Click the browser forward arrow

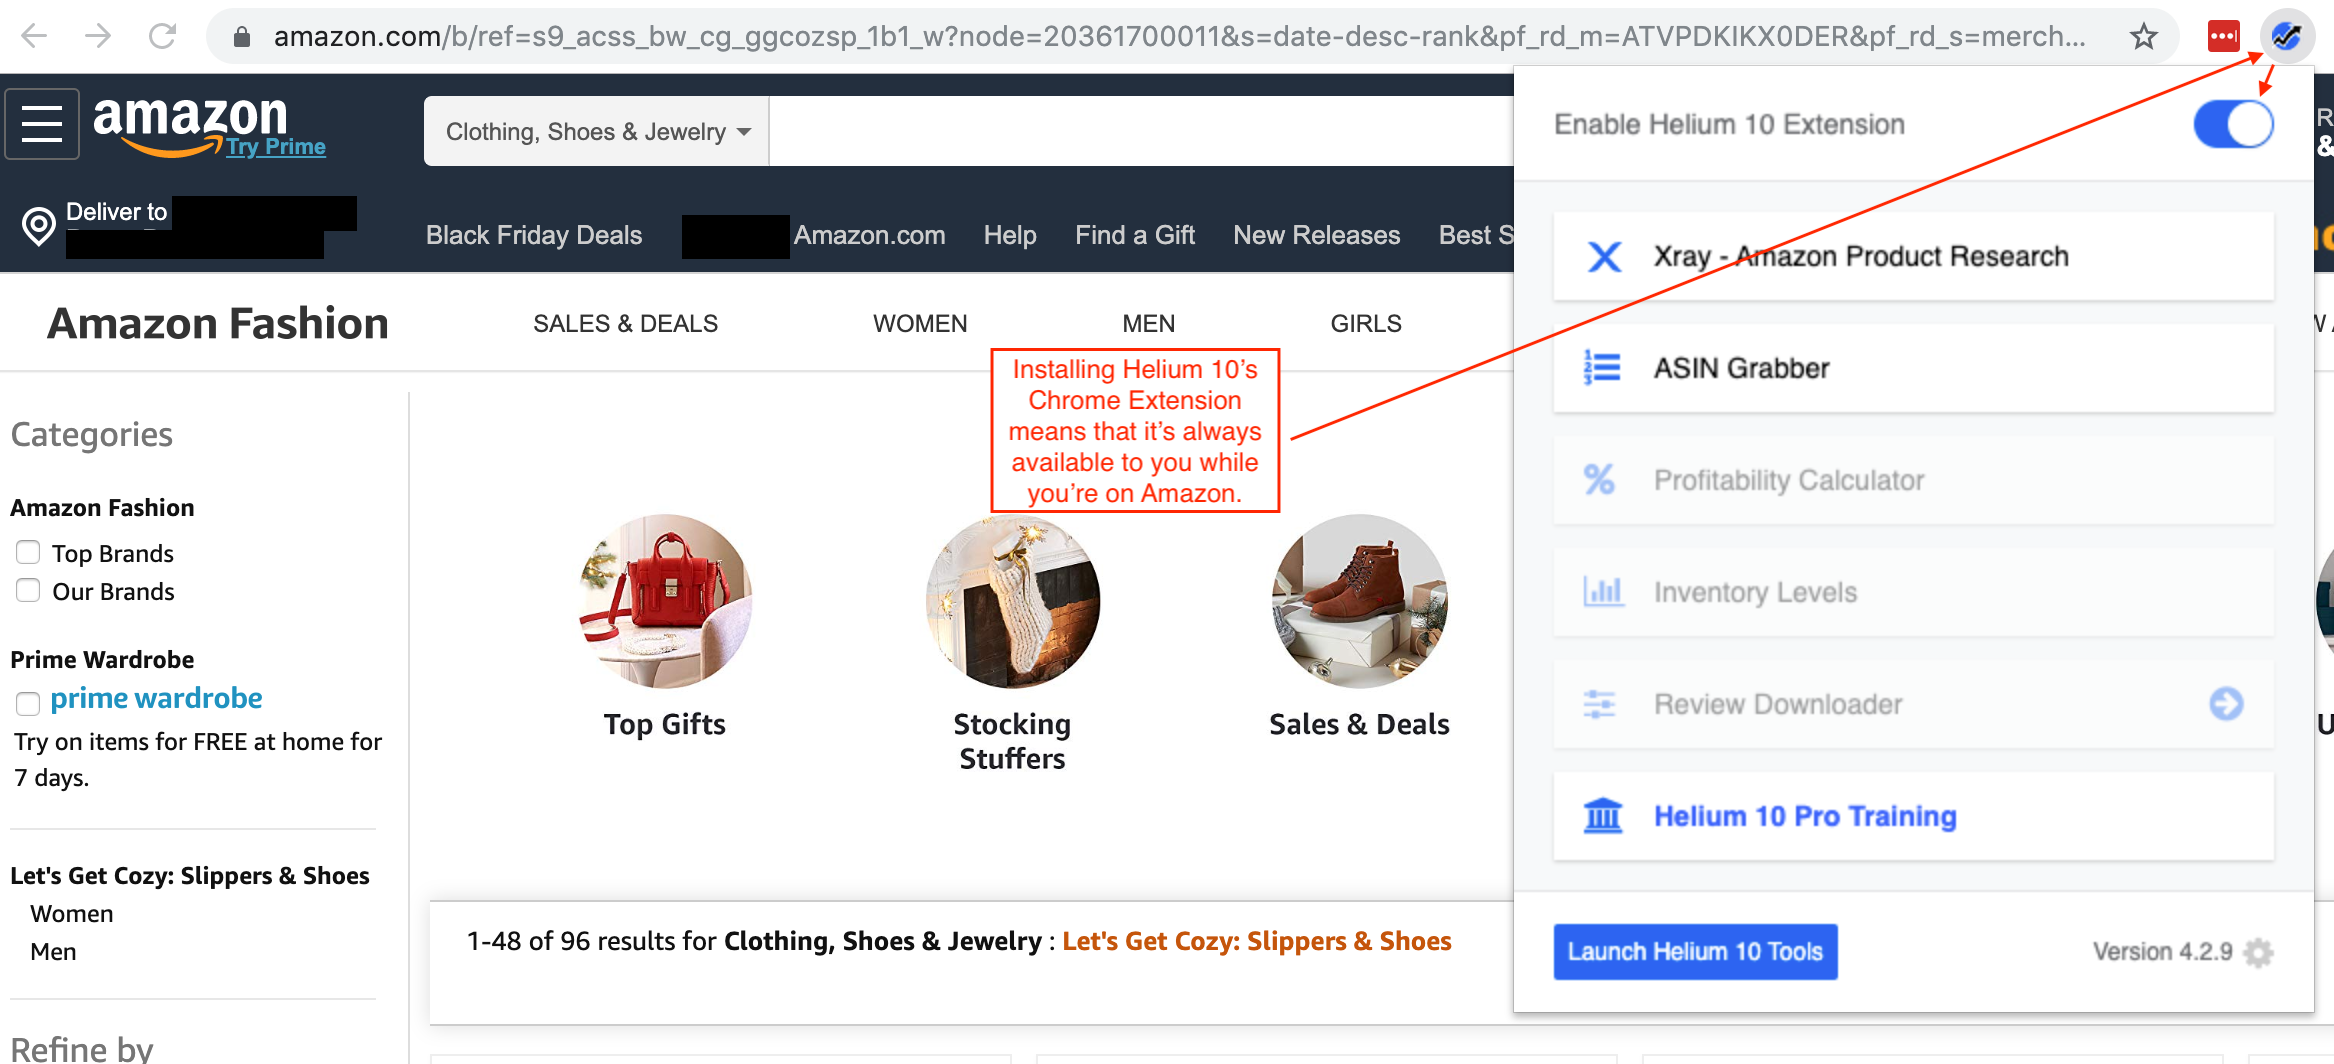(x=98, y=37)
